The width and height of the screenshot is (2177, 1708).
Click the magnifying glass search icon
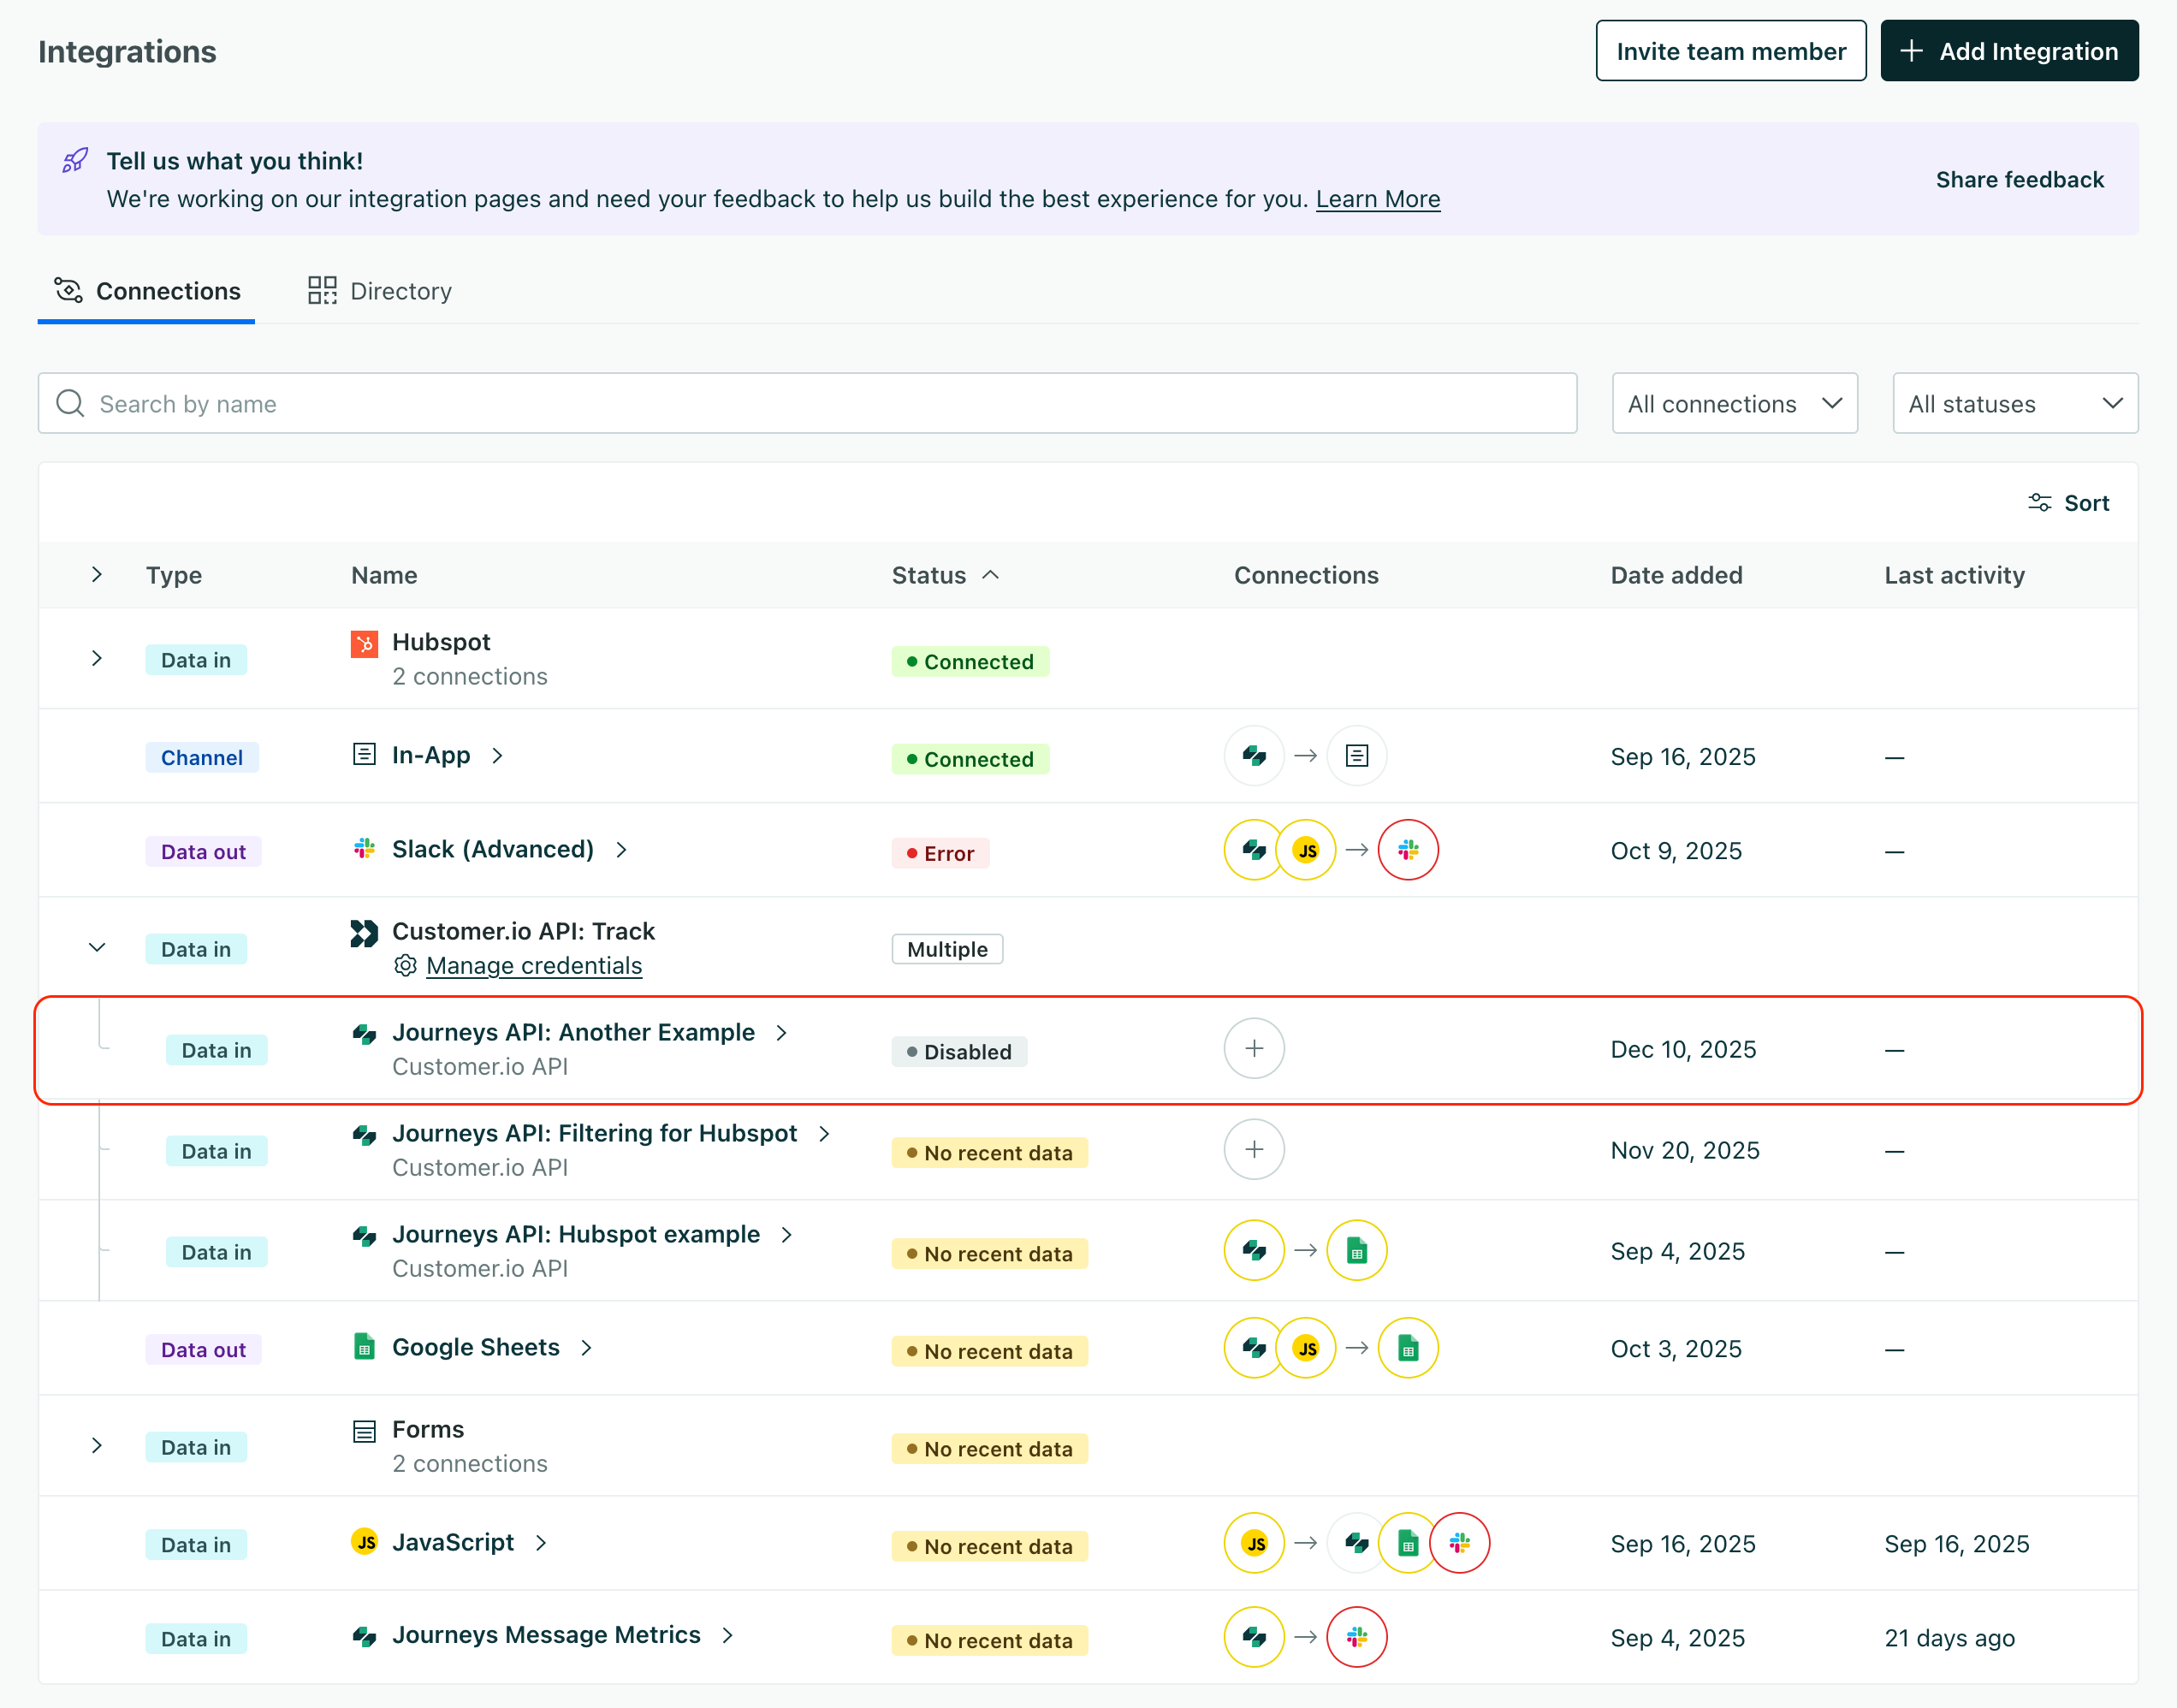[x=69, y=403]
